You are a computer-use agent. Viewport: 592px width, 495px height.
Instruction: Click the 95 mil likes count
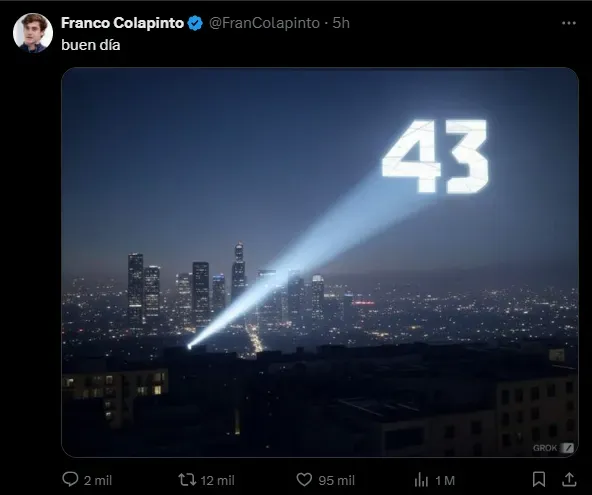[336, 481]
